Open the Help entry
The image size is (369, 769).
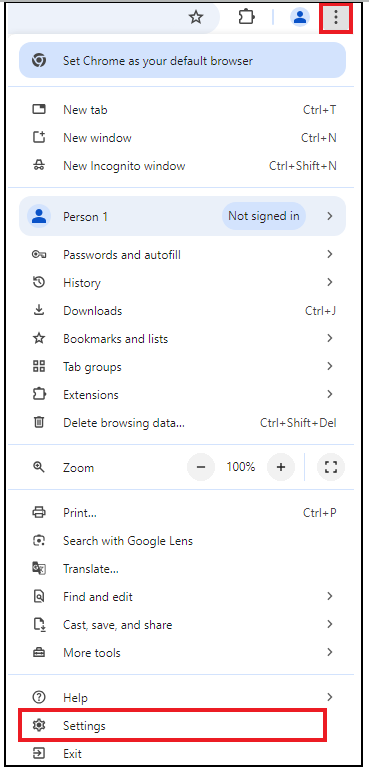point(183,697)
